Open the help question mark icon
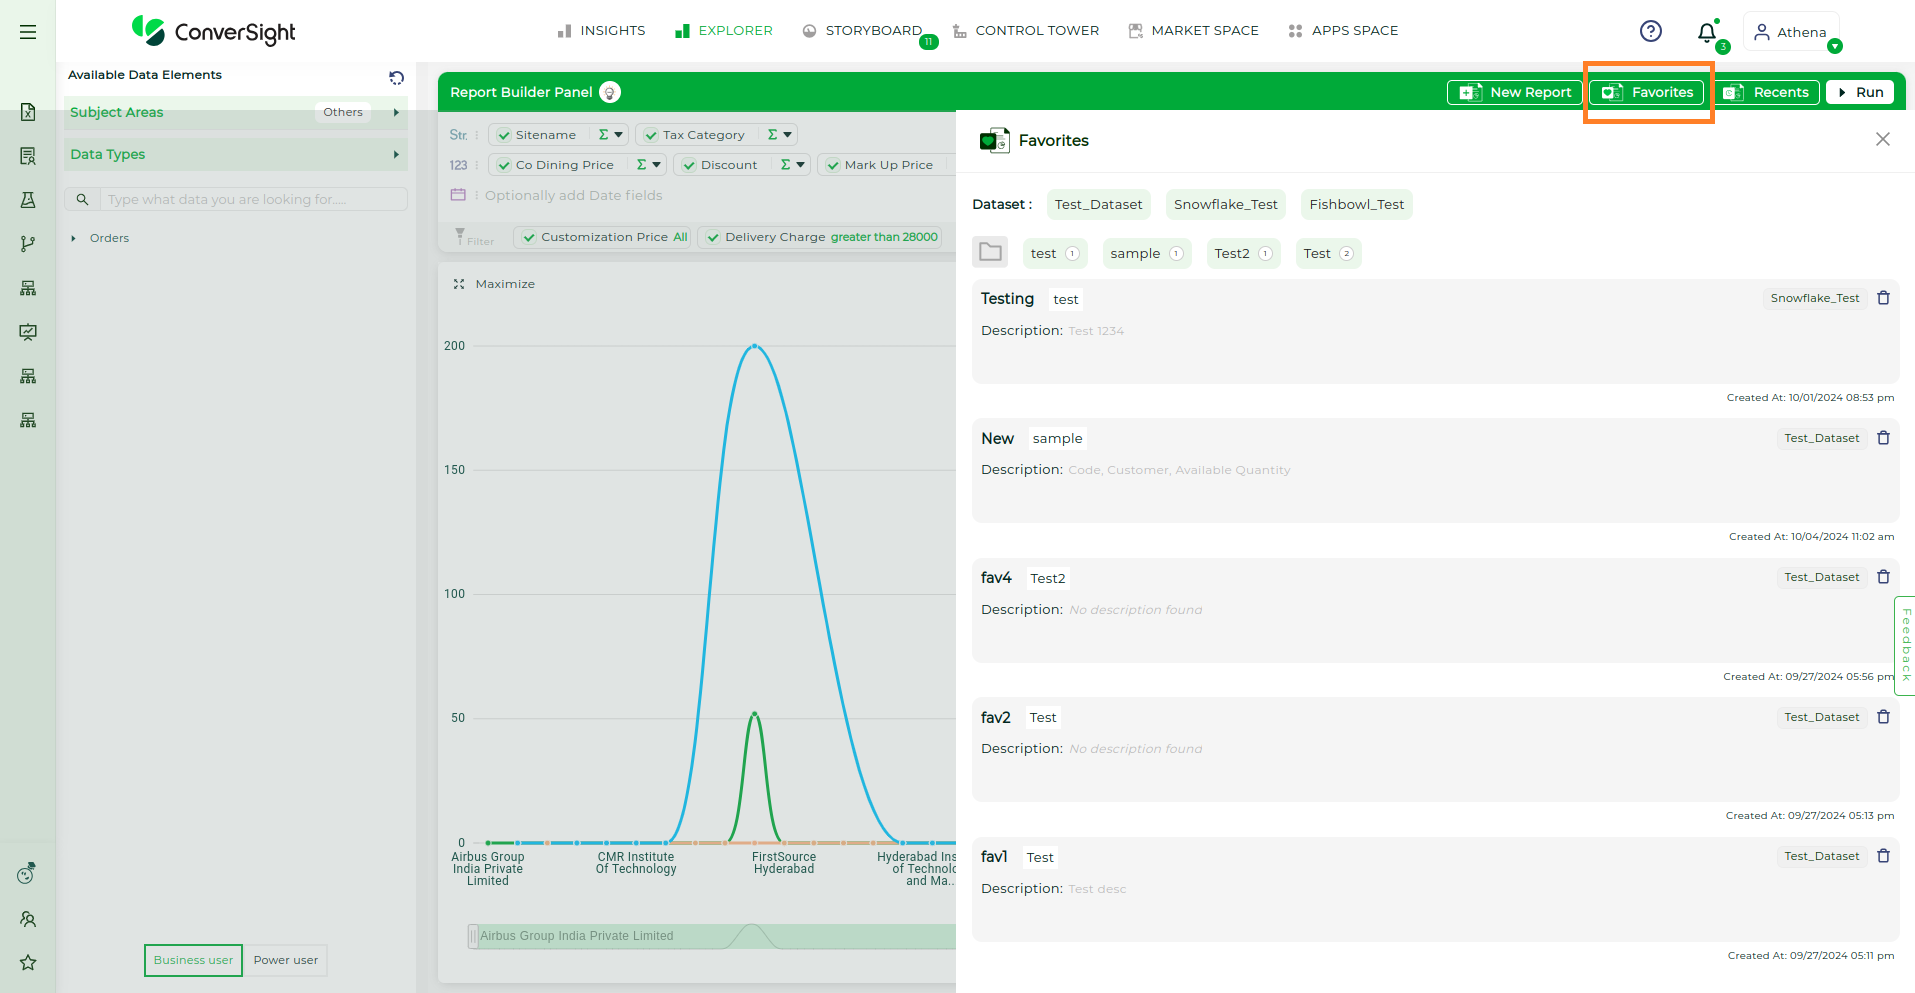The width and height of the screenshot is (1915, 993). tap(1651, 31)
